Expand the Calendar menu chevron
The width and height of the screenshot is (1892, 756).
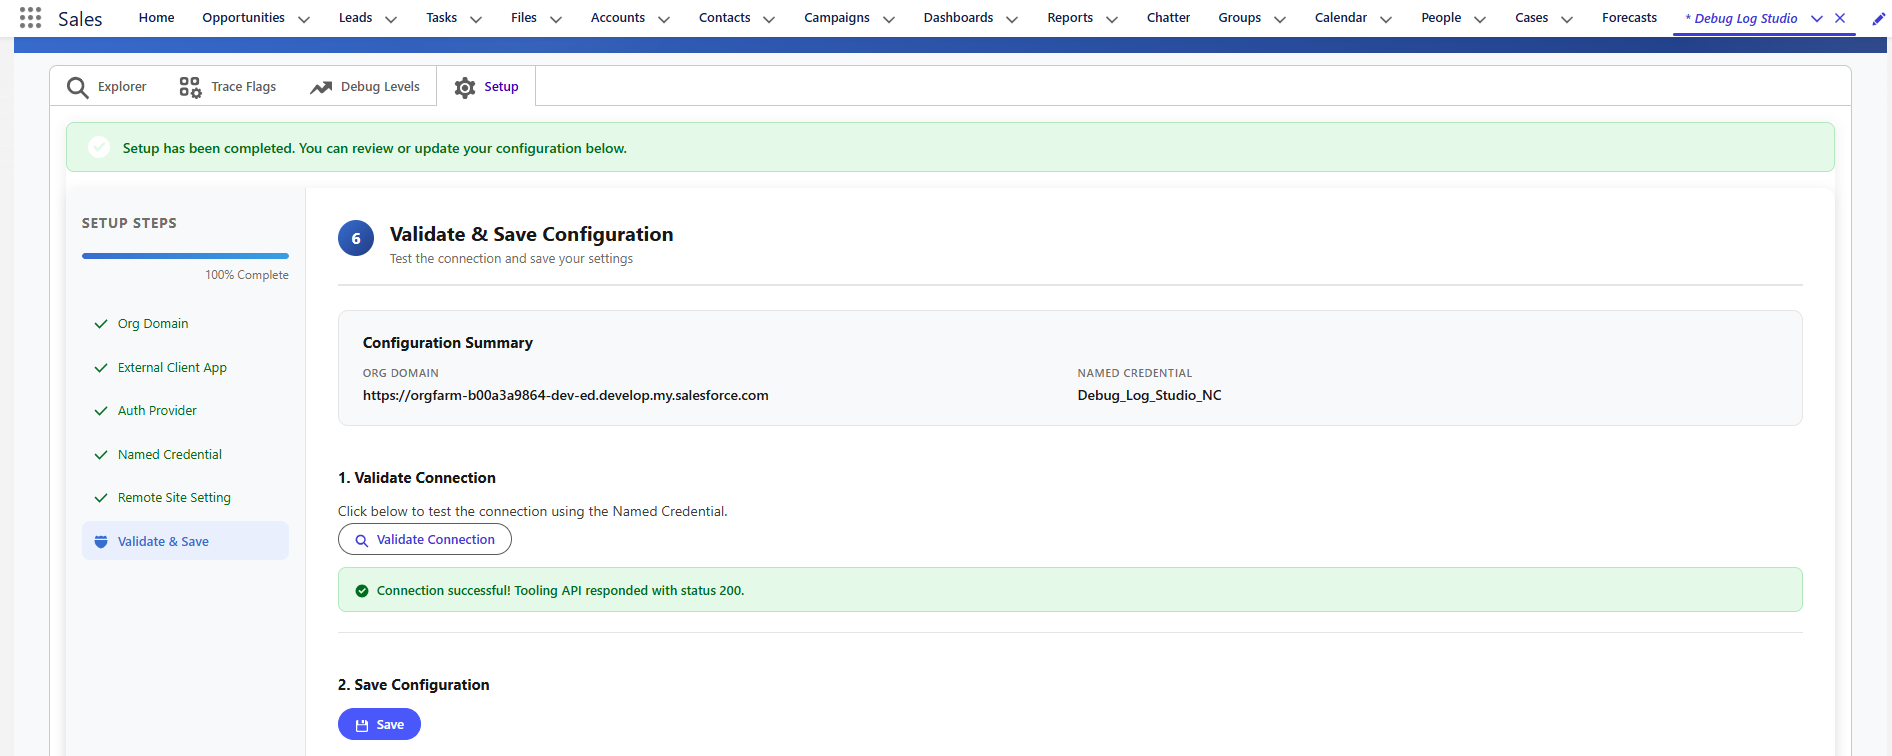coord(1386,19)
